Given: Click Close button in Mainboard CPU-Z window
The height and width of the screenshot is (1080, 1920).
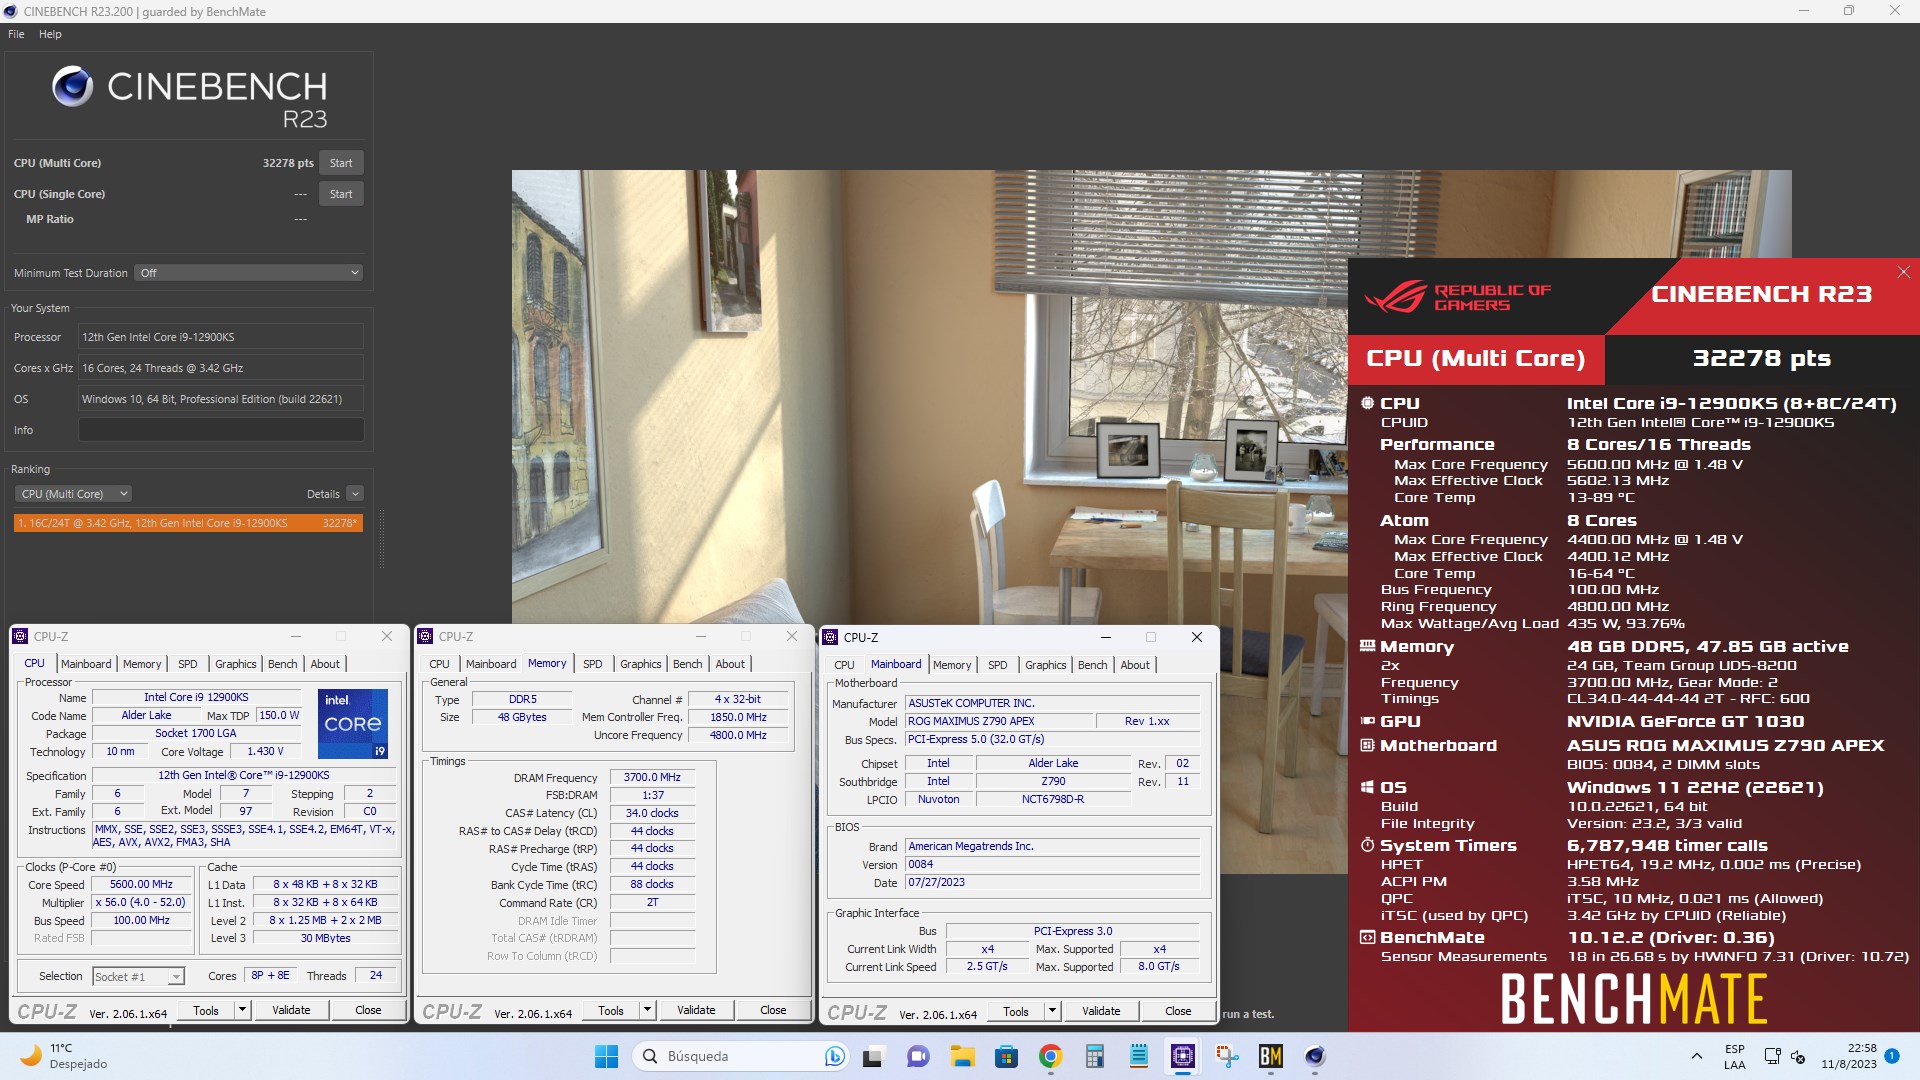Looking at the screenshot, I should click(1178, 1012).
